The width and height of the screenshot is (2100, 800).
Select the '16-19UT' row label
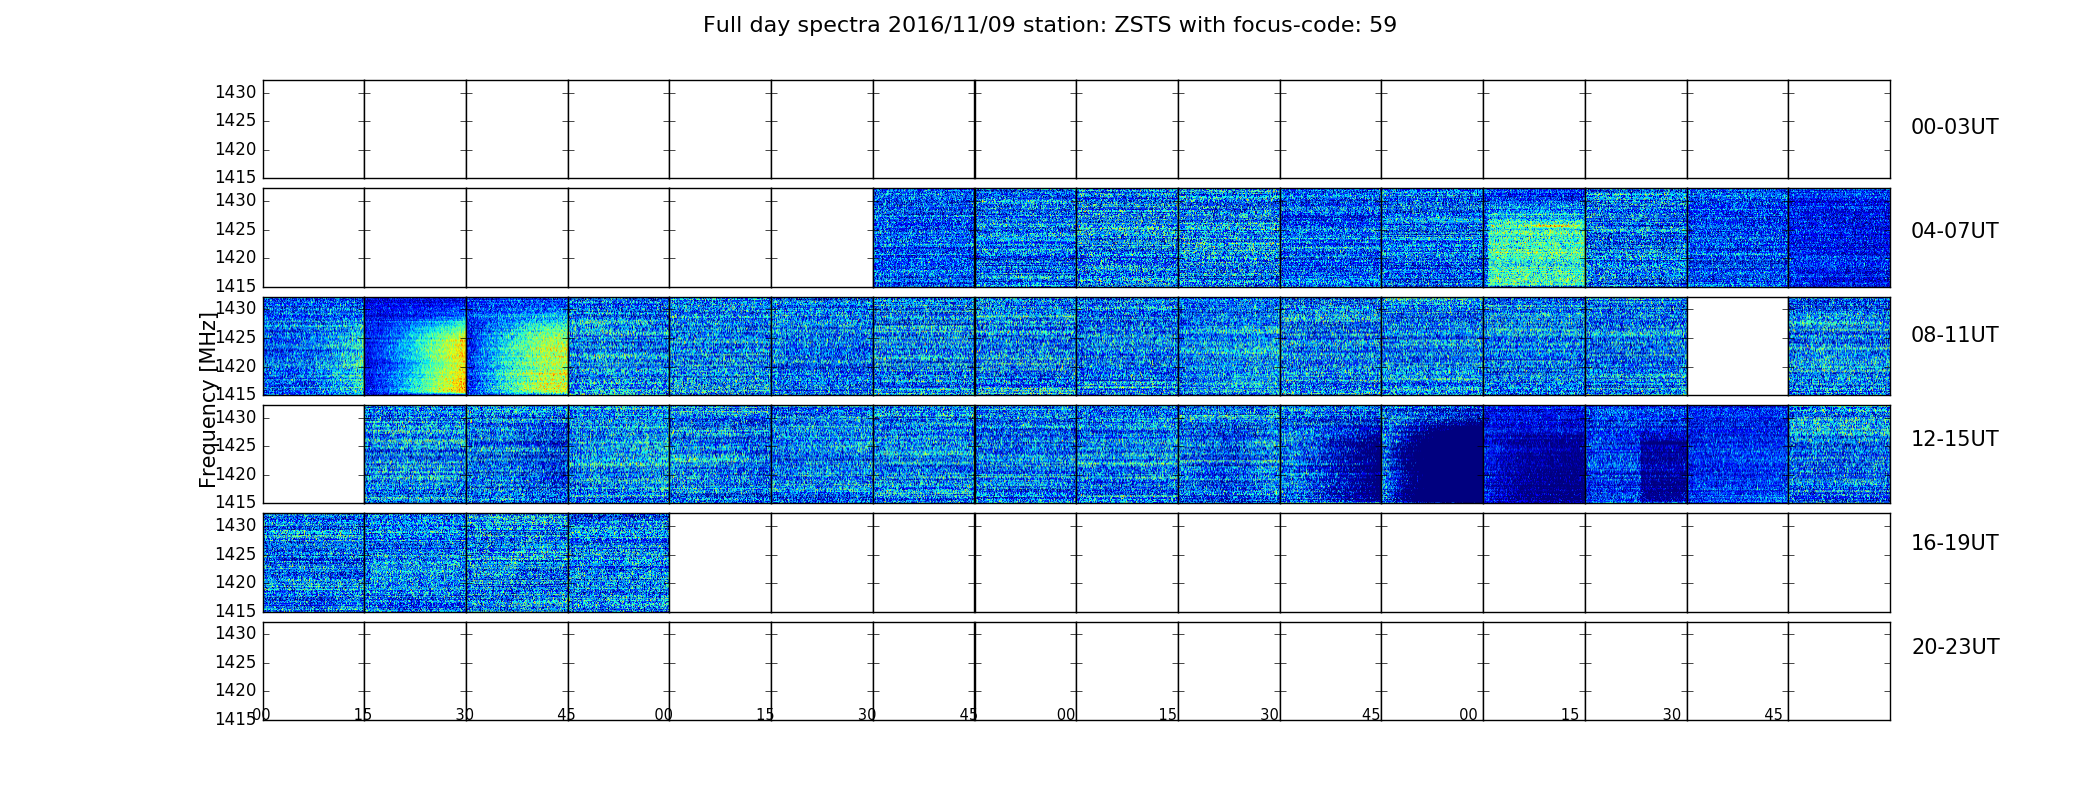[x=1955, y=543]
